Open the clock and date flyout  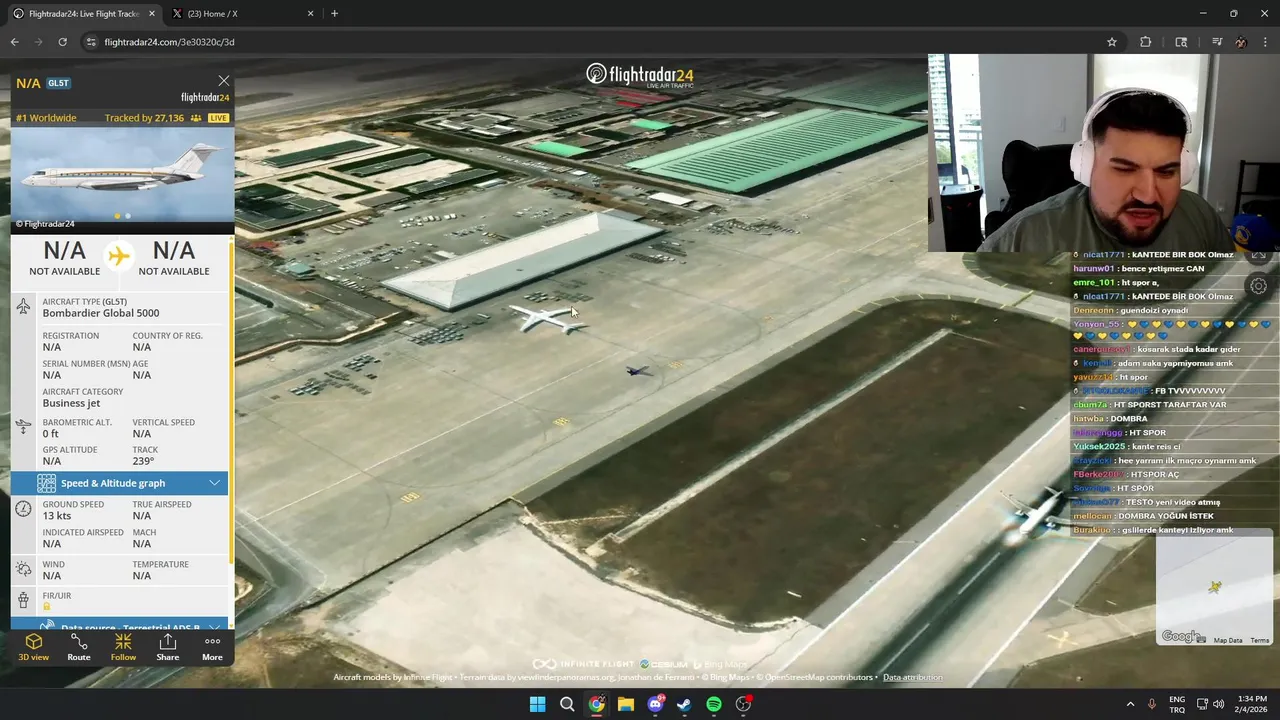click(1251, 704)
